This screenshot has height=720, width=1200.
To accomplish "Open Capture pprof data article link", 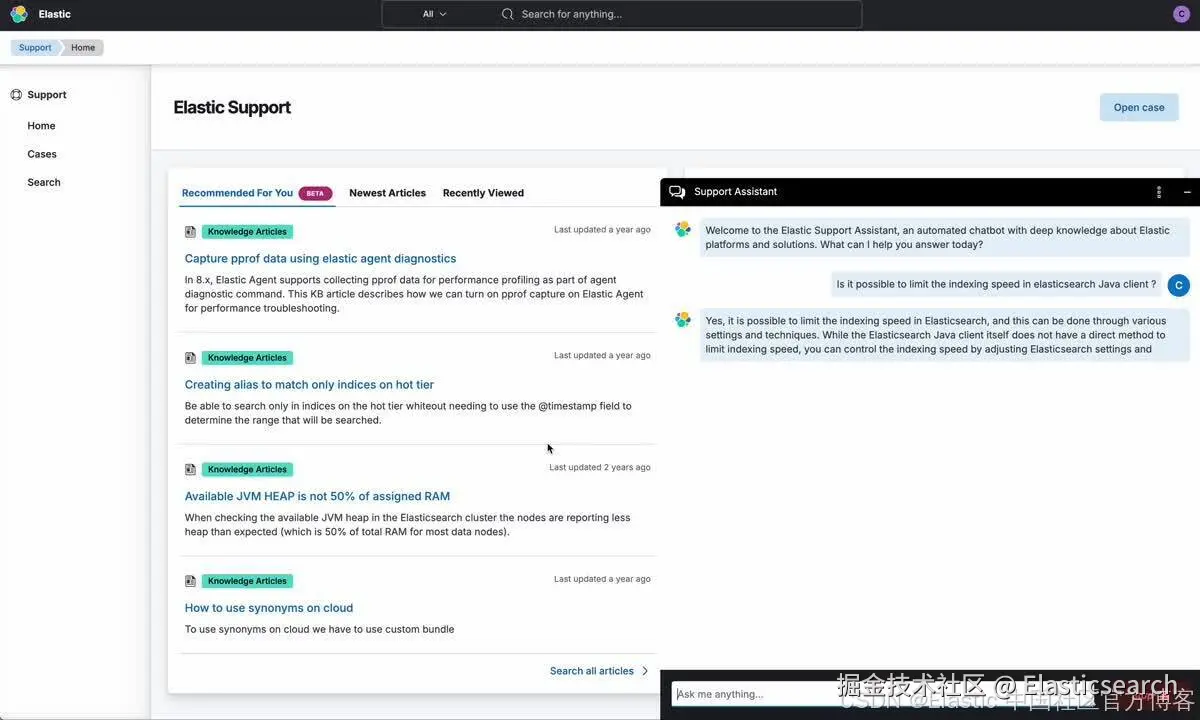I will coord(320,258).
